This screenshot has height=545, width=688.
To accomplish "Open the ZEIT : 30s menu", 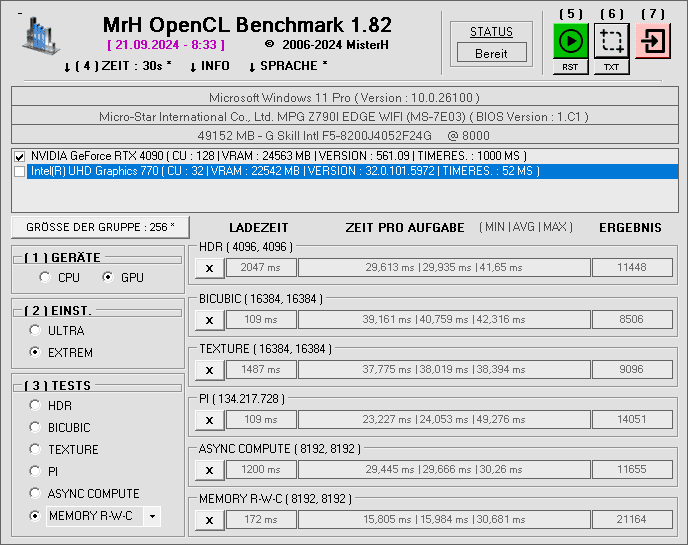I will point(118,66).
